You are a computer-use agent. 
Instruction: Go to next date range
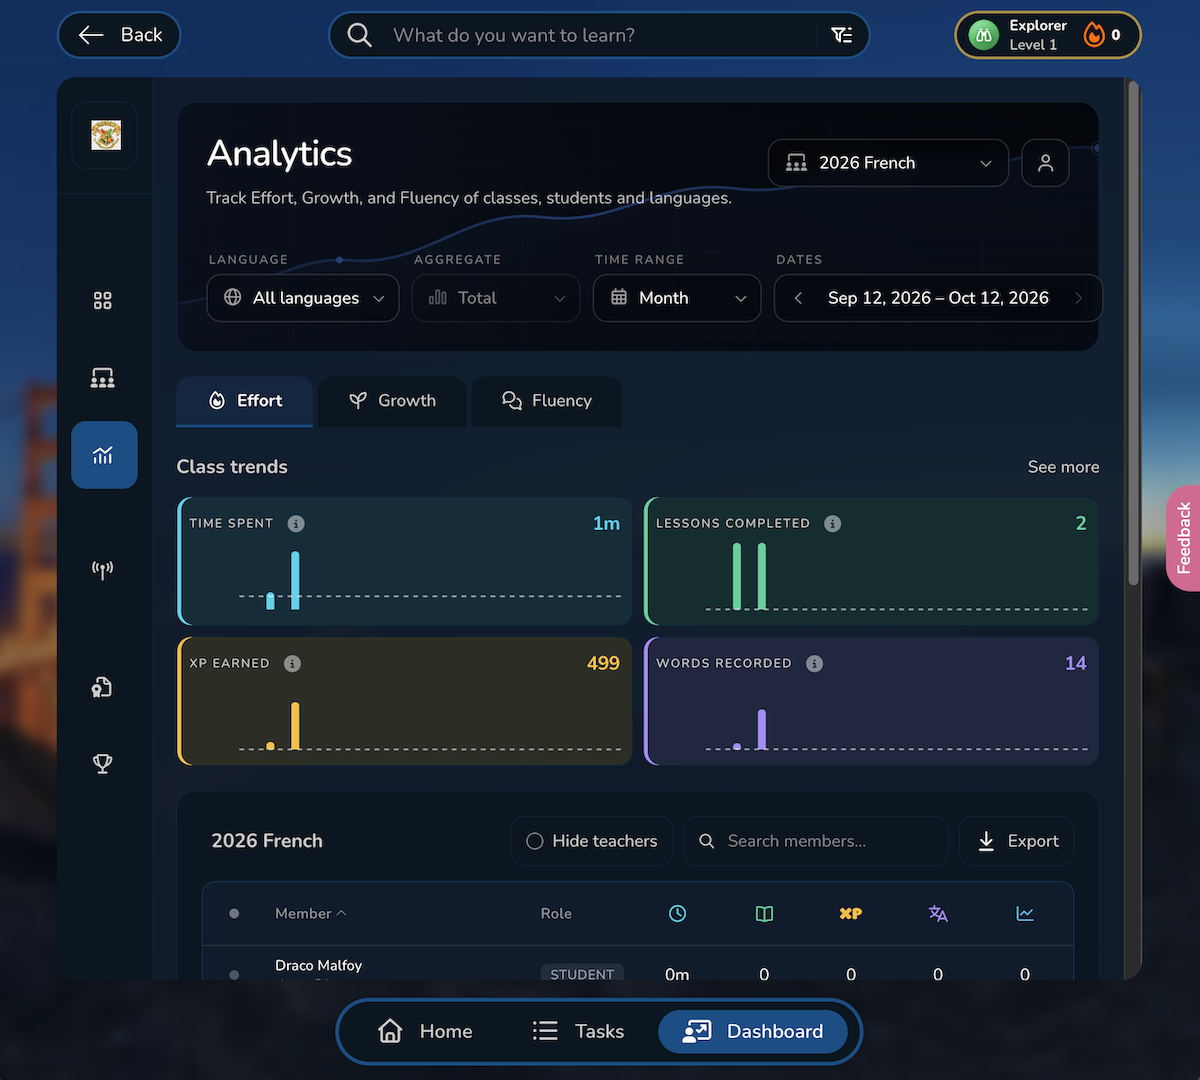click(1078, 298)
